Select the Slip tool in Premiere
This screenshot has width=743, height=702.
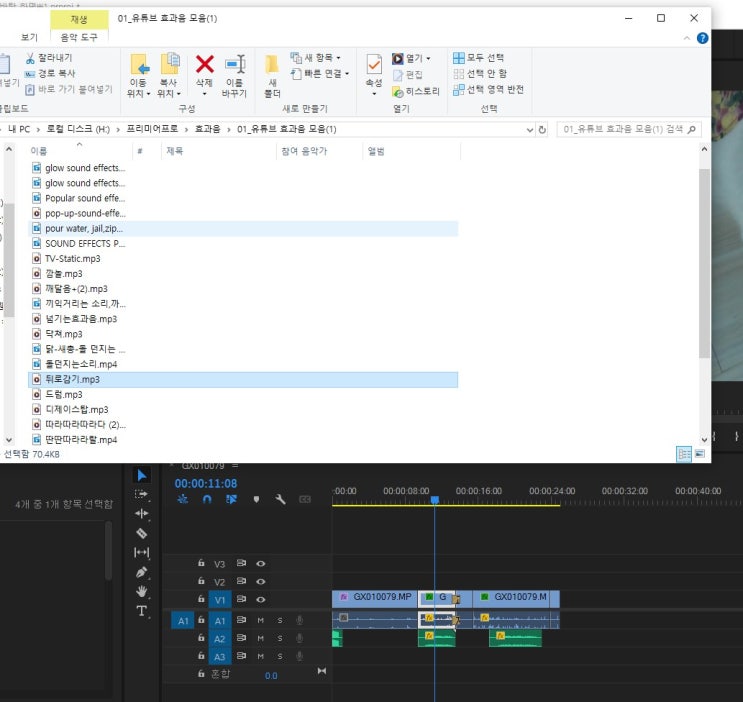[141, 553]
